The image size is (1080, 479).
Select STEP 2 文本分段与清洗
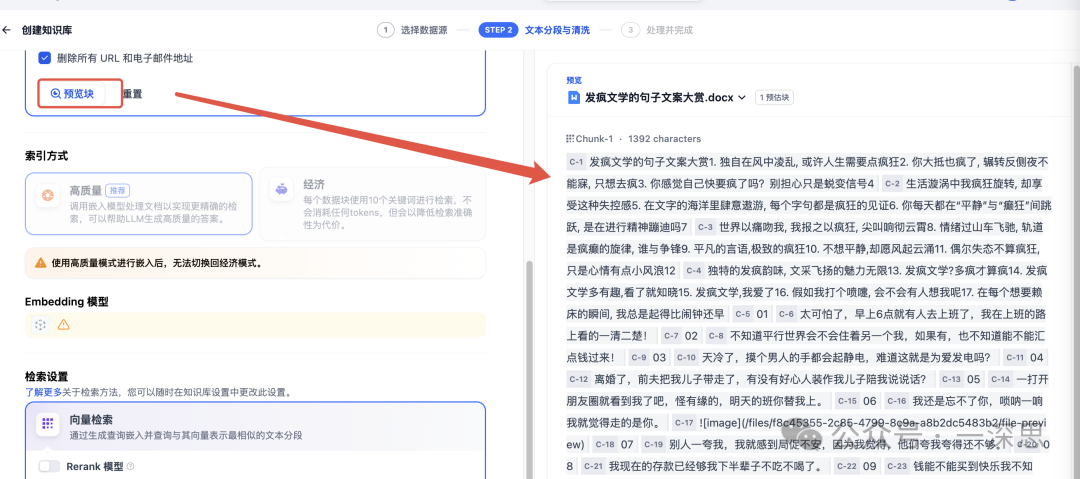click(534, 30)
